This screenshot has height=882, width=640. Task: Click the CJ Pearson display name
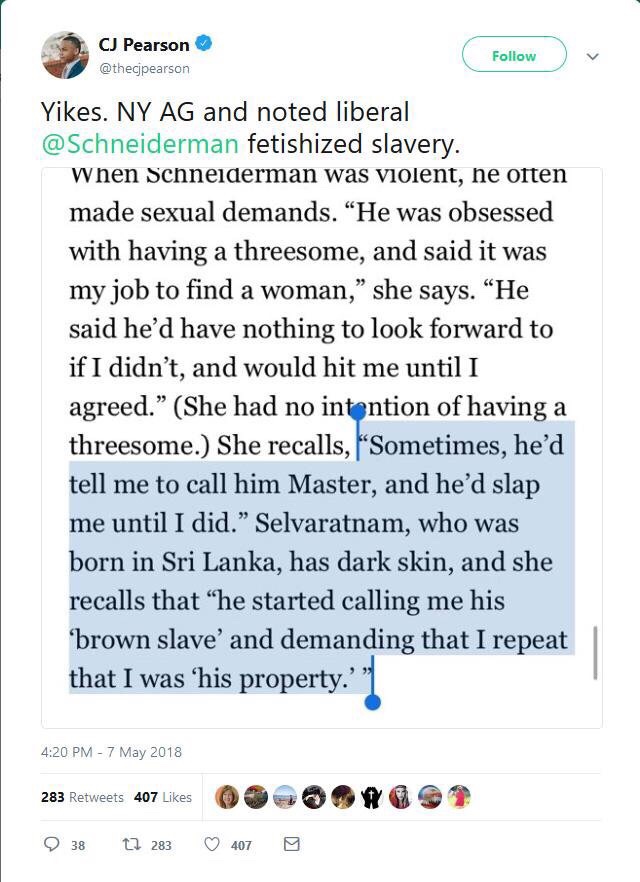click(x=144, y=45)
